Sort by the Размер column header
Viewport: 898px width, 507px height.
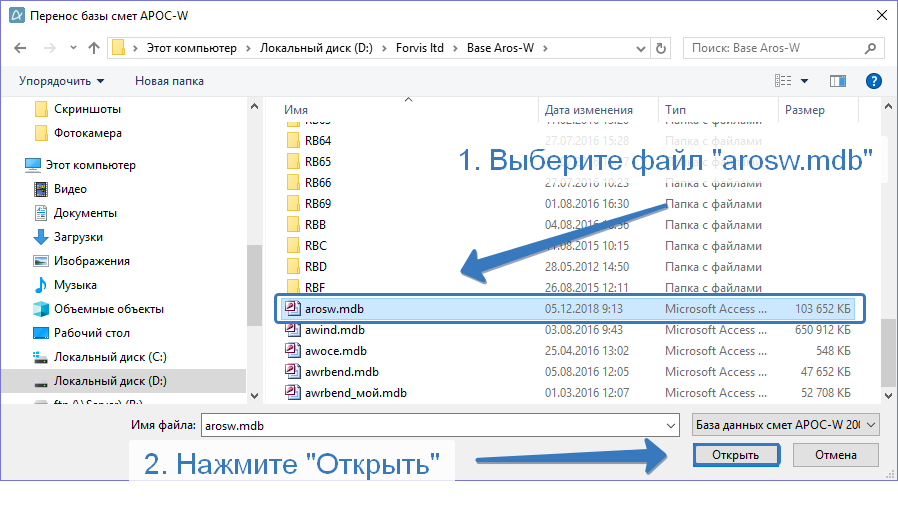coord(805,110)
